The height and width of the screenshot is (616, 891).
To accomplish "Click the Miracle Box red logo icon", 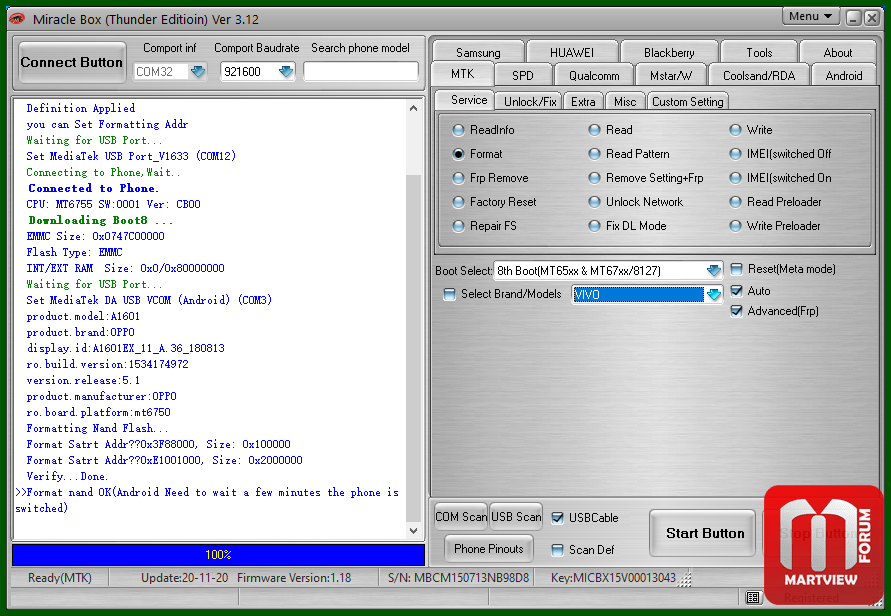I will 17,19.
